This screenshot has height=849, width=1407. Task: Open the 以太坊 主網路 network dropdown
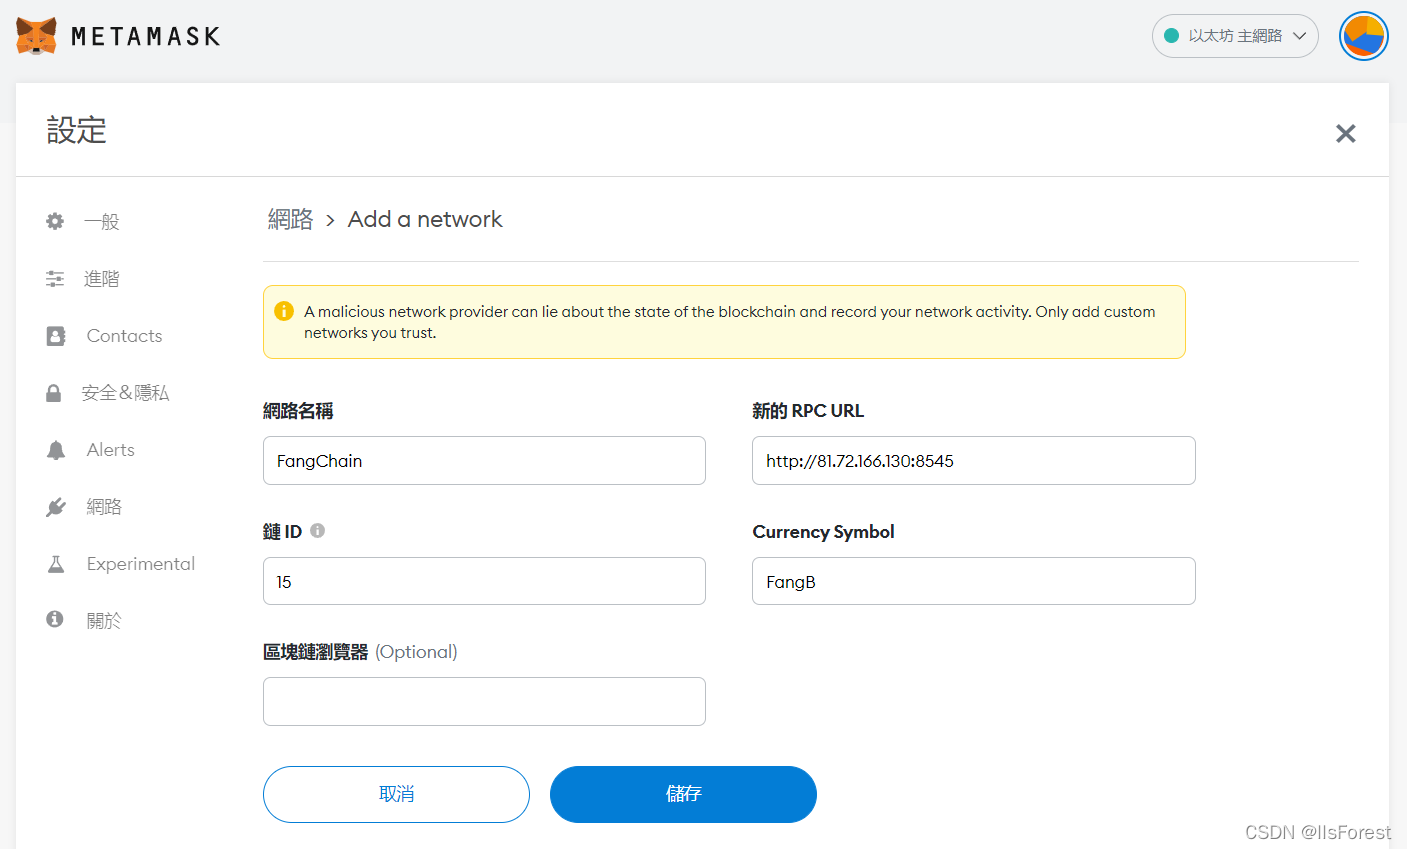1235,35
